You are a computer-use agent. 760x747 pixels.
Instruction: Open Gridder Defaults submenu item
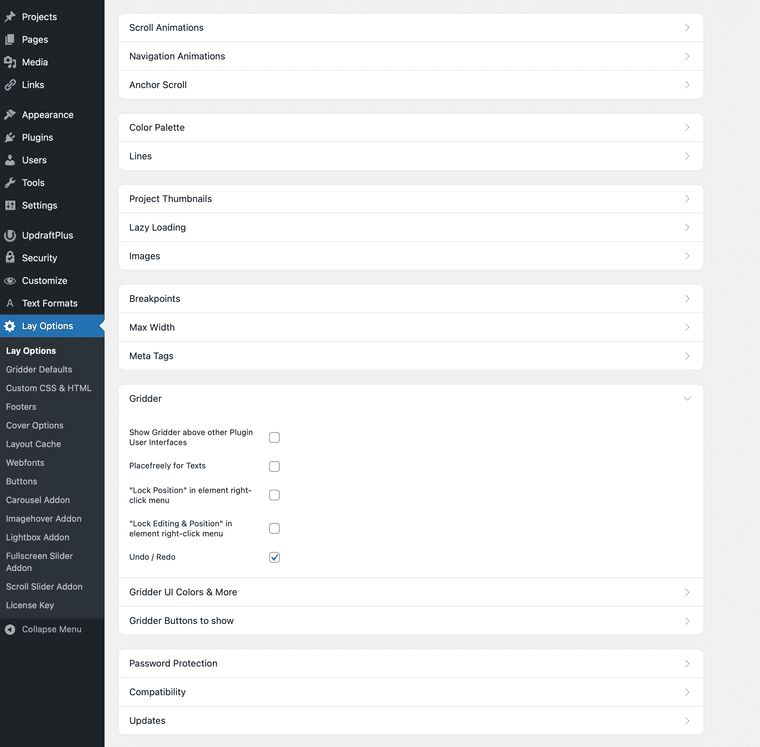click(x=39, y=369)
